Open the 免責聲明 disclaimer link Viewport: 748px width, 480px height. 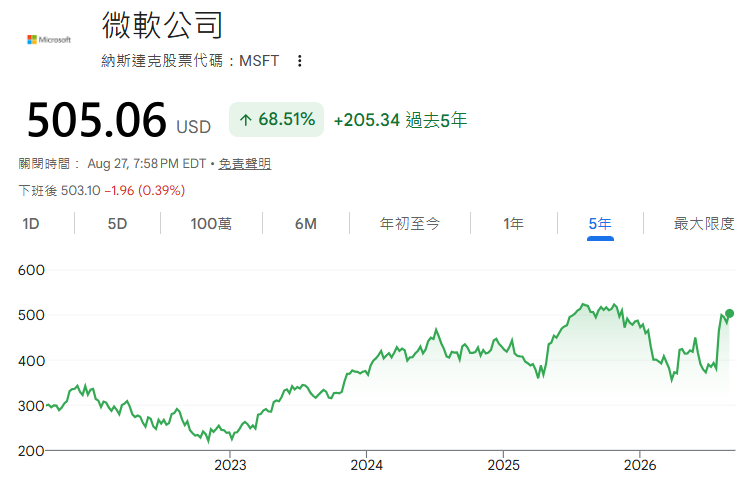point(245,164)
